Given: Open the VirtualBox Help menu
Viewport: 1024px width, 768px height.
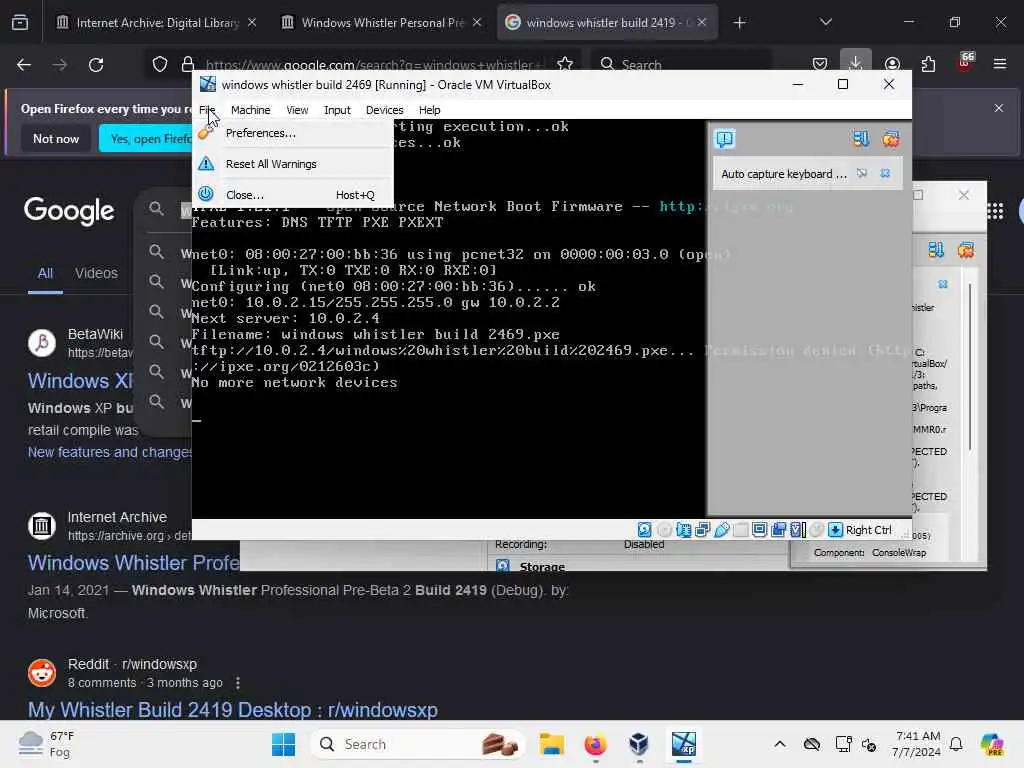Looking at the screenshot, I should pyautogui.click(x=430, y=110).
